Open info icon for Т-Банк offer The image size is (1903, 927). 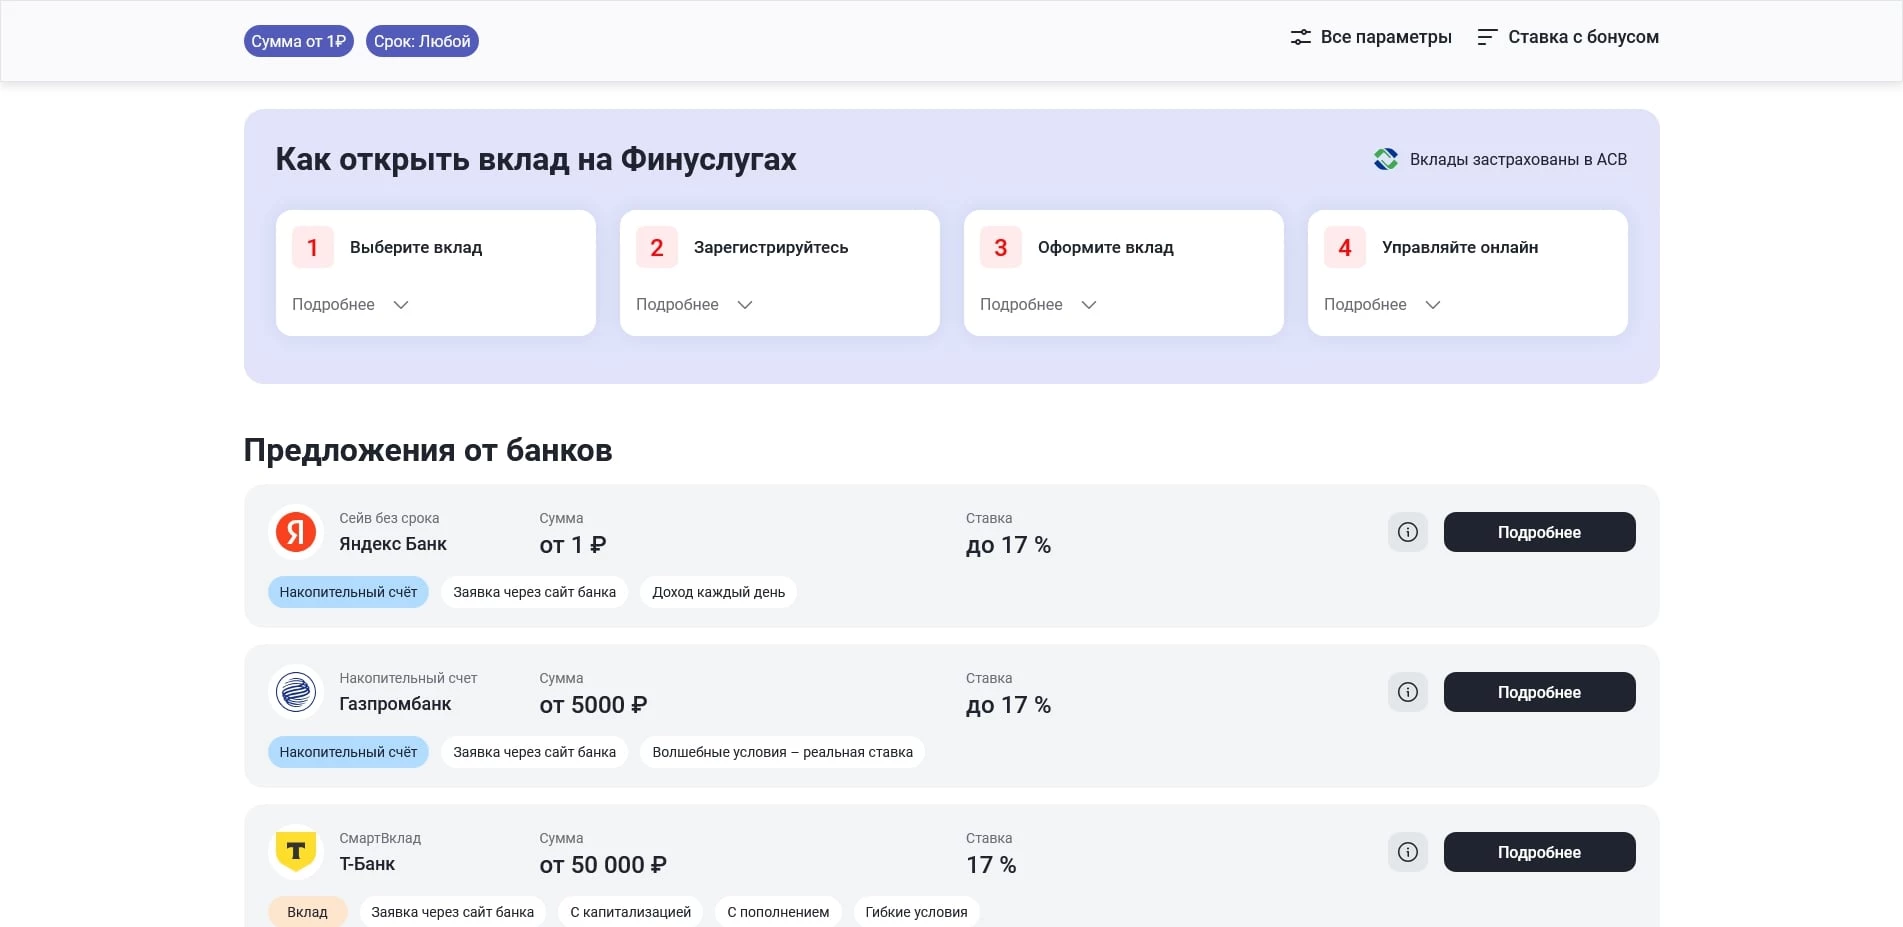[x=1408, y=851]
